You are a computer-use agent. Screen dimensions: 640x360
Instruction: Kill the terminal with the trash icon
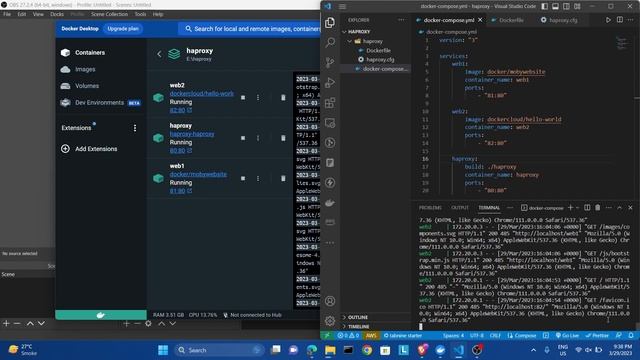(598, 207)
